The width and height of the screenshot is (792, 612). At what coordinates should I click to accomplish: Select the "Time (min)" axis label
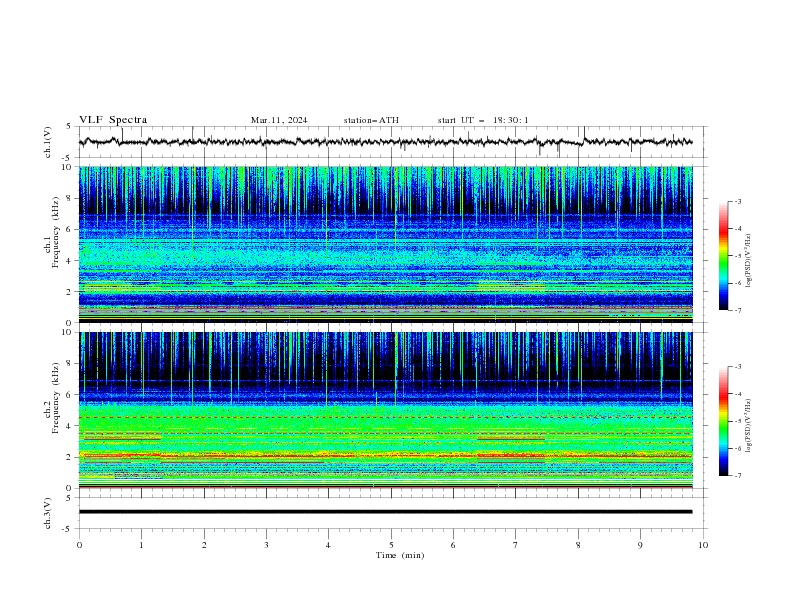(x=400, y=555)
